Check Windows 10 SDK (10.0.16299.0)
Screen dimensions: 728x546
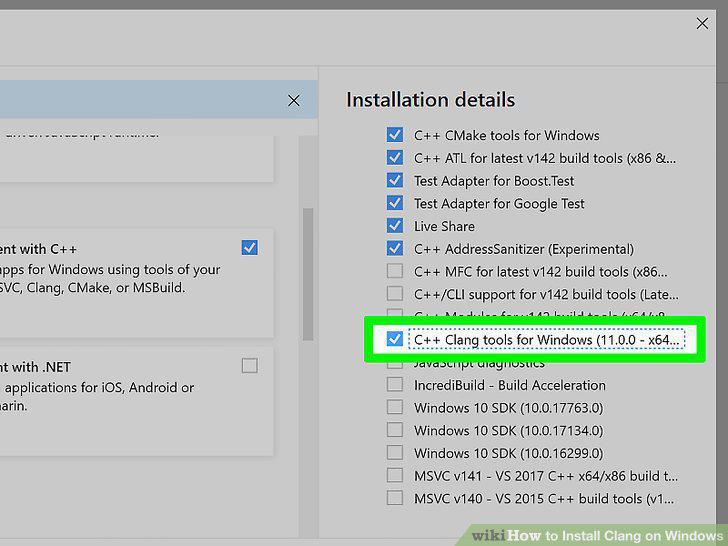[x=395, y=453]
